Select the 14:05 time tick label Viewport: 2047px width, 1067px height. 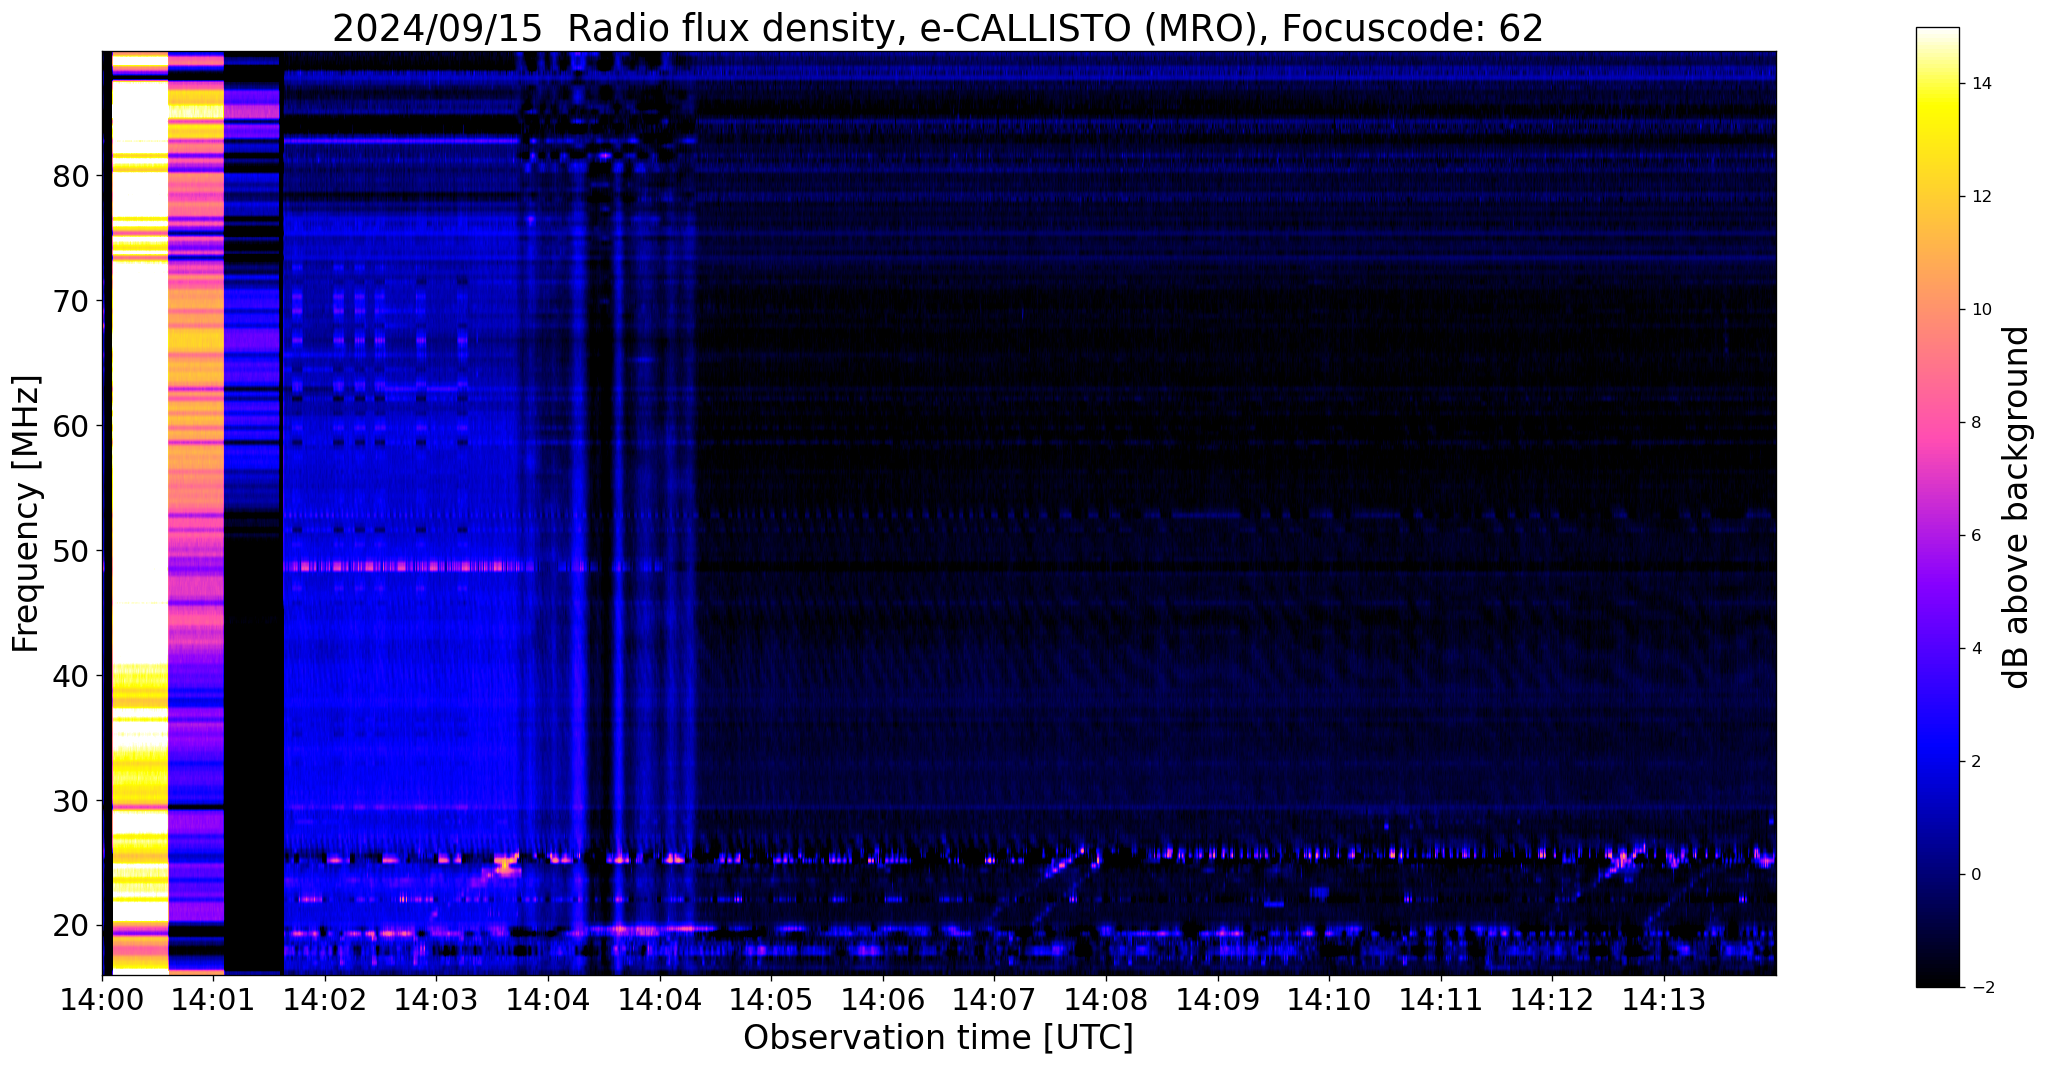tap(771, 998)
